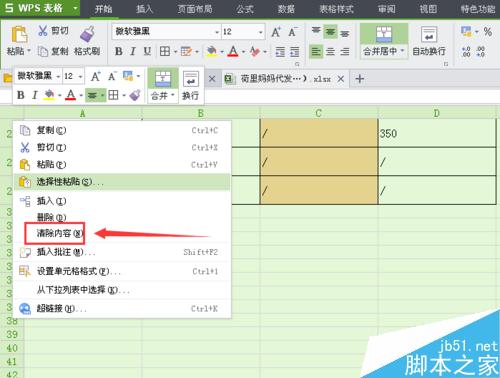Align text to vertical middle in the ribbon
The height and width of the screenshot is (378, 500).
coord(330,32)
